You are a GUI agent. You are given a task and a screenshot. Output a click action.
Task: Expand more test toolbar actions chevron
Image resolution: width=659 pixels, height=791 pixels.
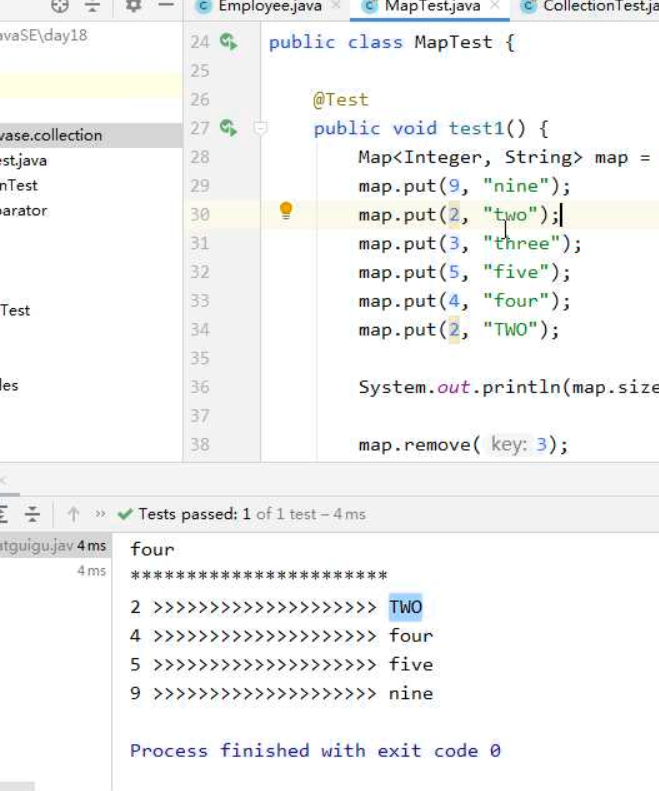[100, 514]
